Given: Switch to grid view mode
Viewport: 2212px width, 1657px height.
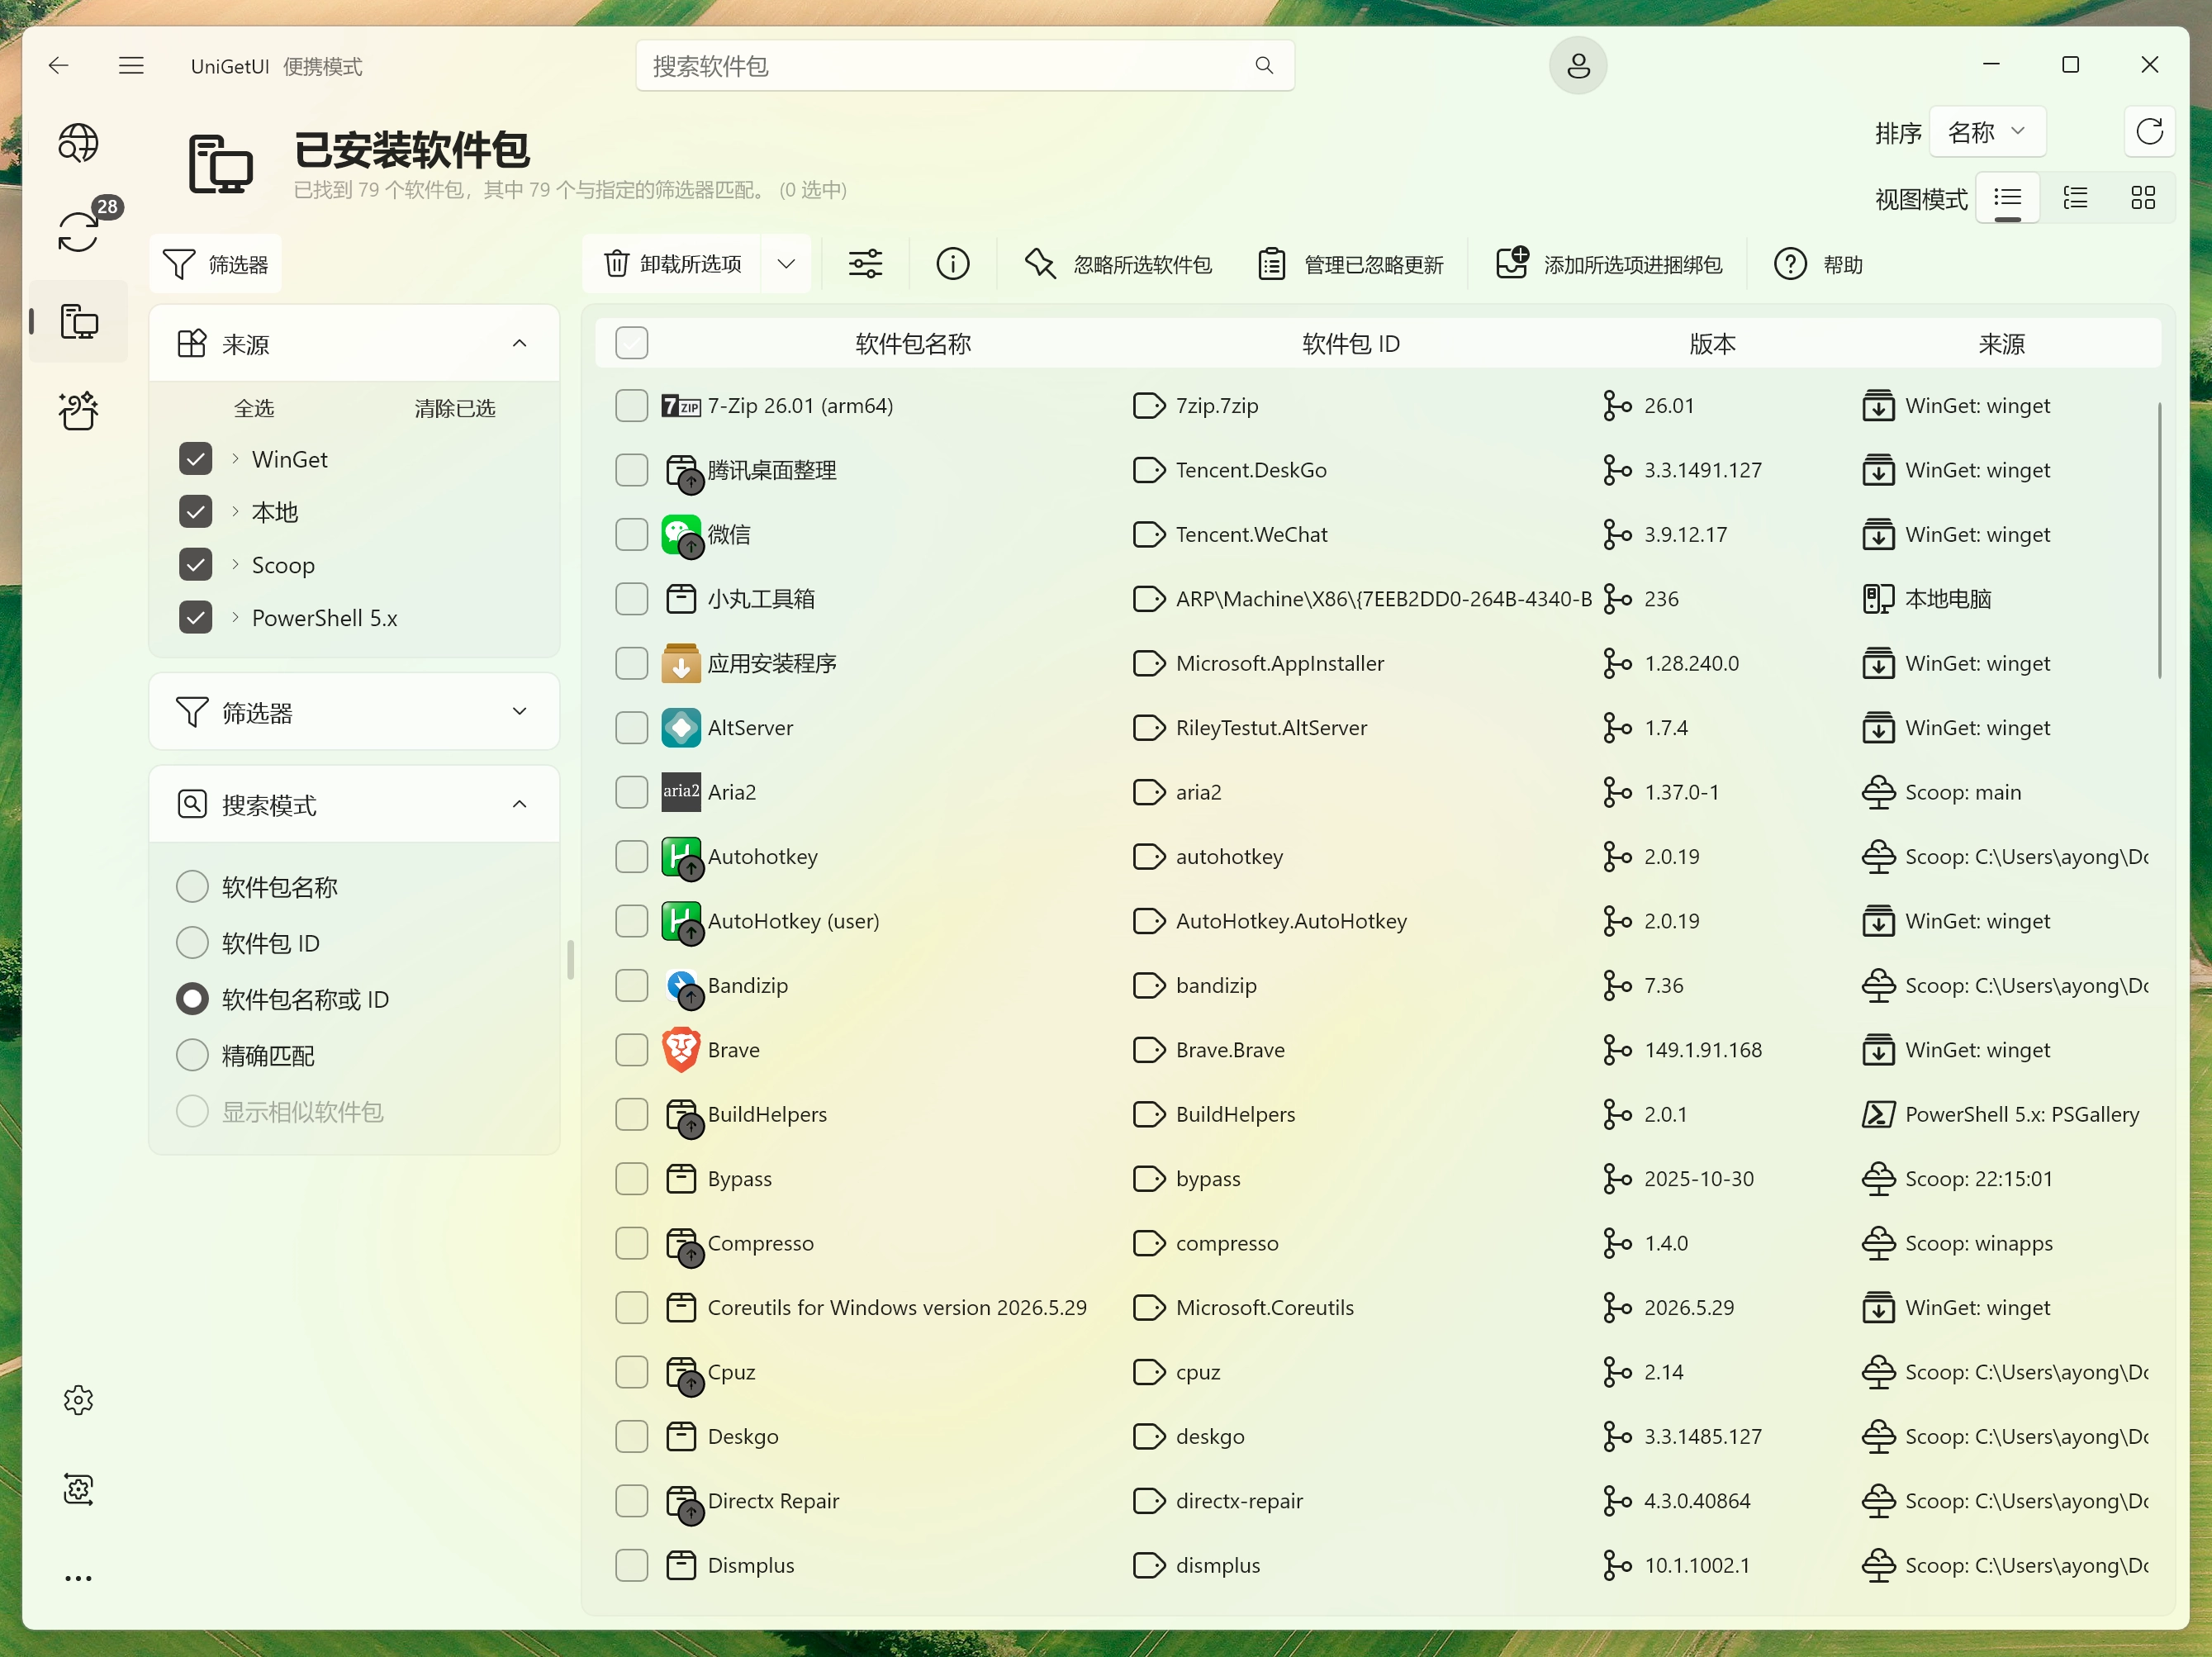Looking at the screenshot, I should pyautogui.click(x=2143, y=198).
